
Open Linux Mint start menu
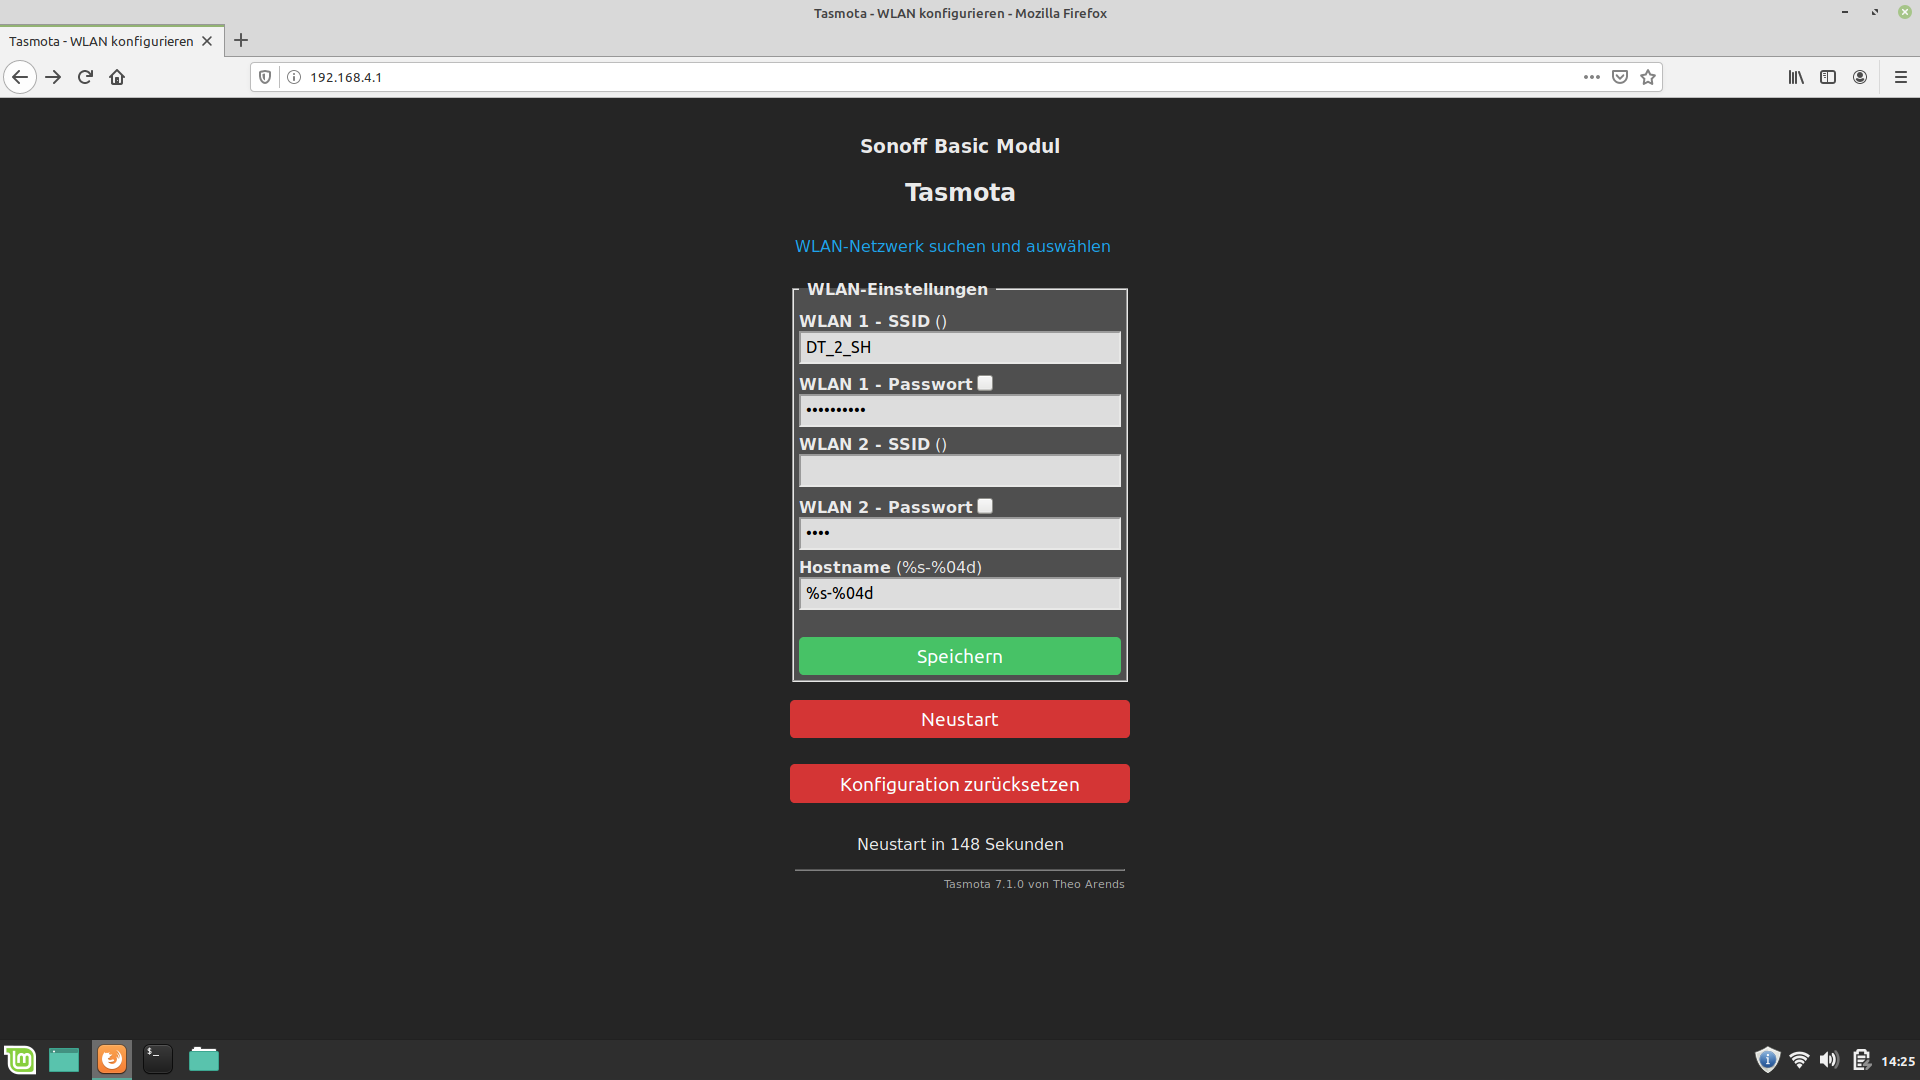20,1059
